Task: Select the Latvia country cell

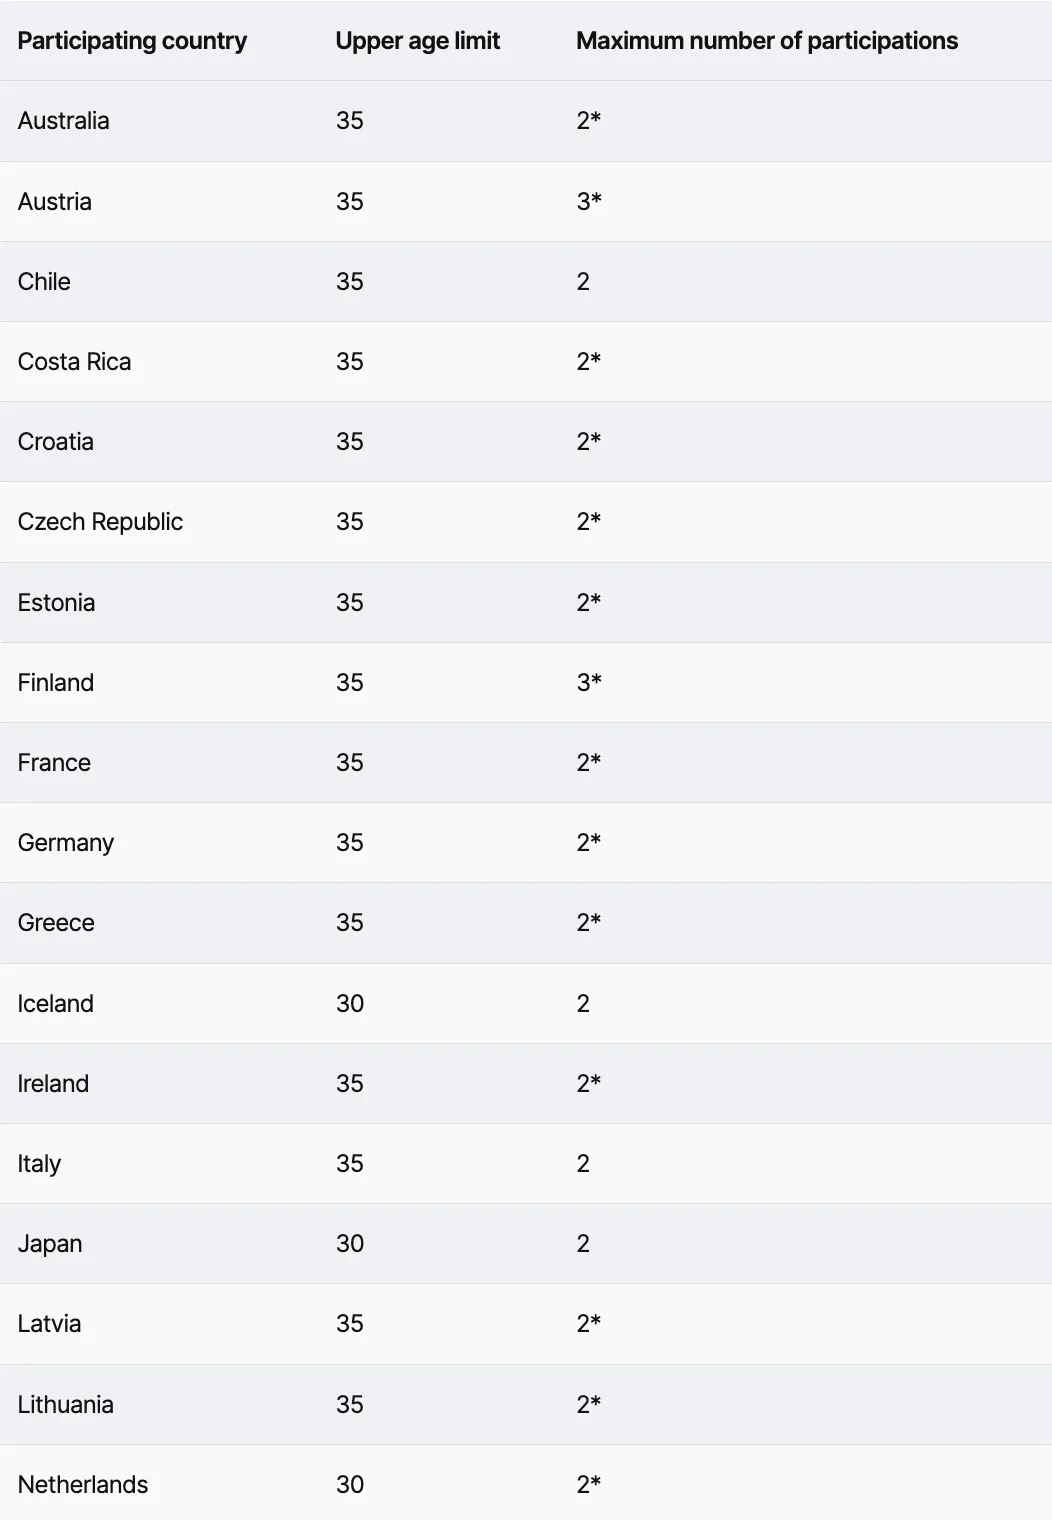Action: pyautogui.click(x=49, y=1324)
